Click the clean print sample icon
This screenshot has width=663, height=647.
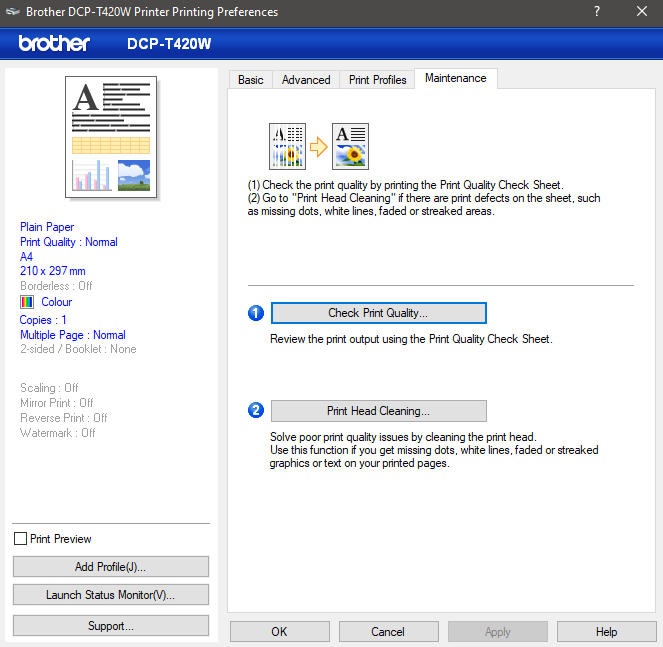(x=351, y=146)
